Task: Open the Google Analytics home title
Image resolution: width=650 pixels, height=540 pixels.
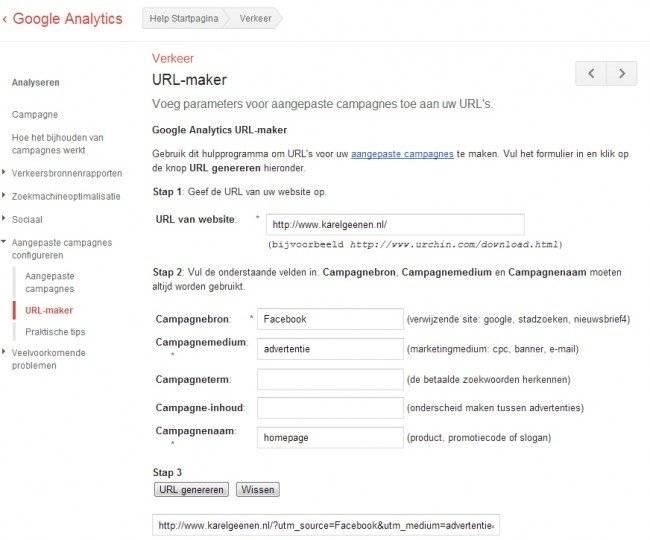Action: click(68, 19)
